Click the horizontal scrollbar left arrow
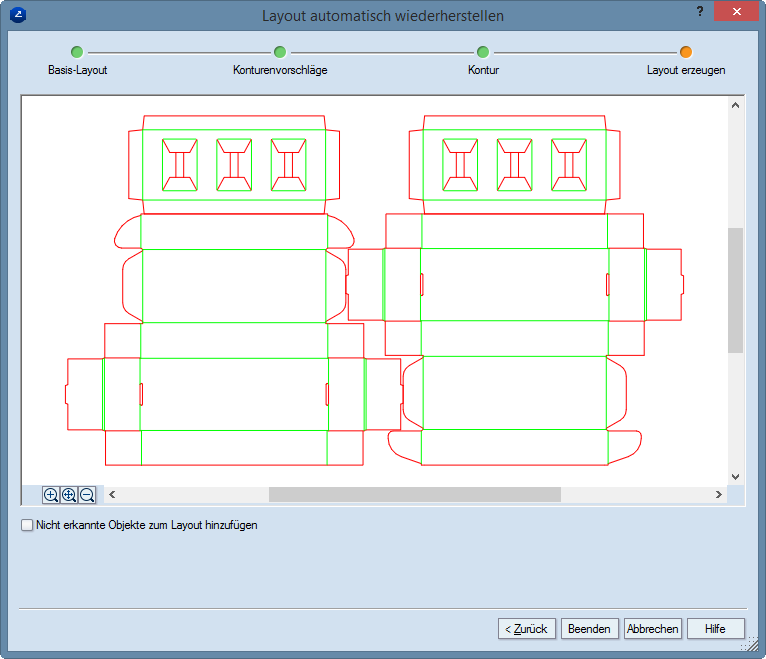Screen dimensions: 766x659 point(112,494)
